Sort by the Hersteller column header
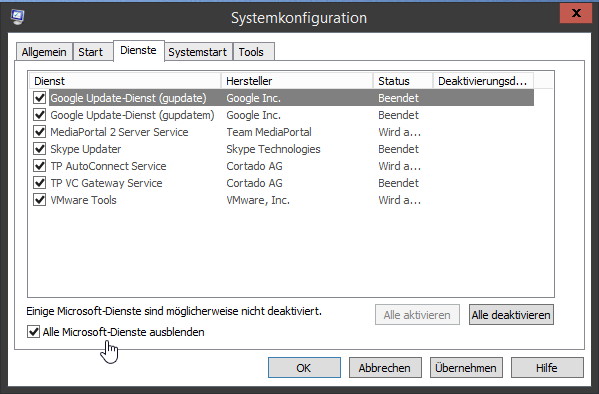Viewport: 599px width, 394px height. [x=297, y=81]
